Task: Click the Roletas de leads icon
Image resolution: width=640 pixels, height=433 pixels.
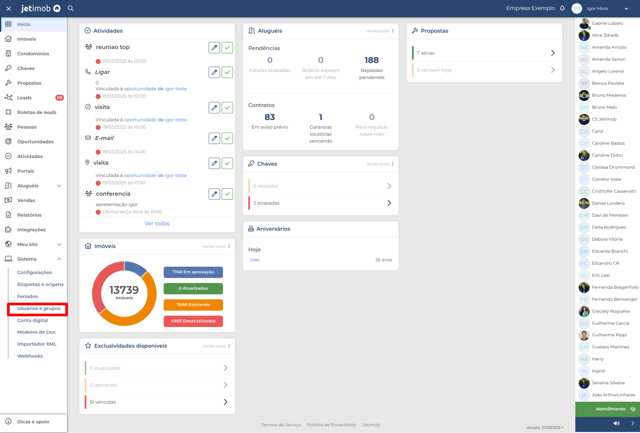Action: pos(8,112)
